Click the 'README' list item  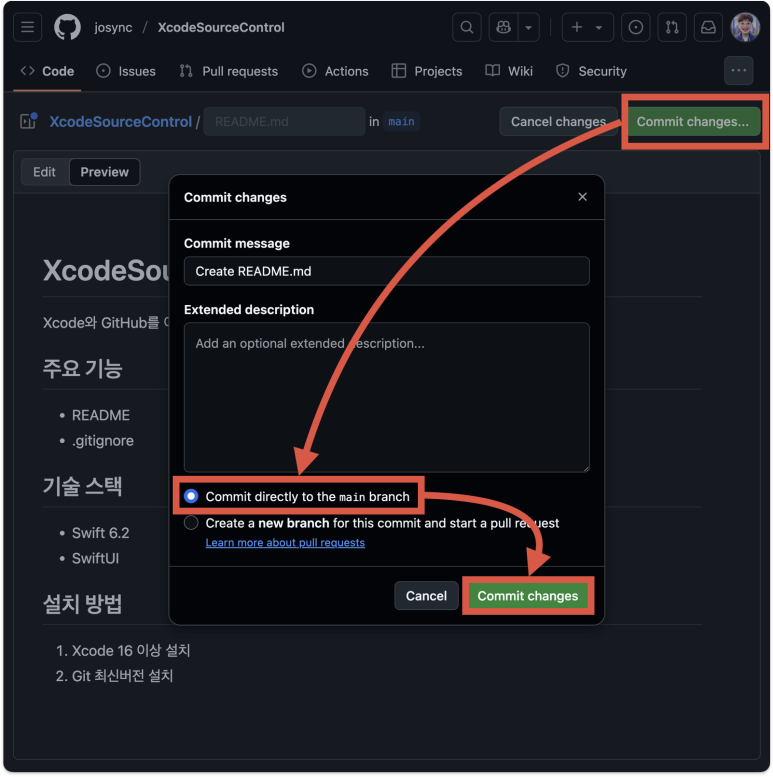[101, 415]
